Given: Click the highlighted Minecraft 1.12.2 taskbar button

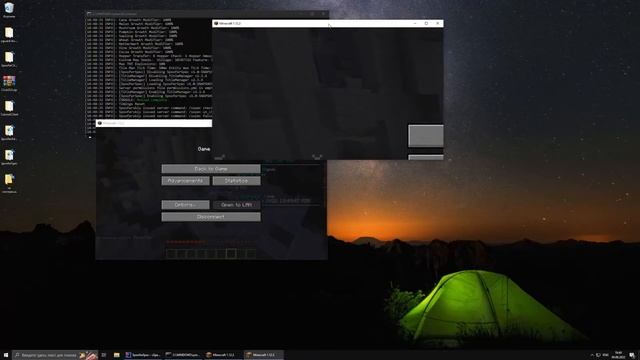Looking at the screenshot, I should tap(263, 355).
